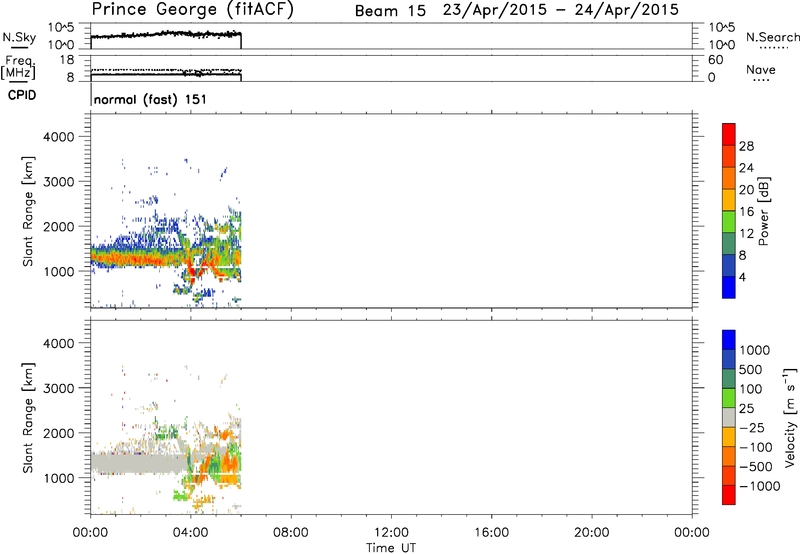This screenshot has height=554, width=800.
Task: Click the "Power [dB]" colorbar label
Action: tap(764, 212)
